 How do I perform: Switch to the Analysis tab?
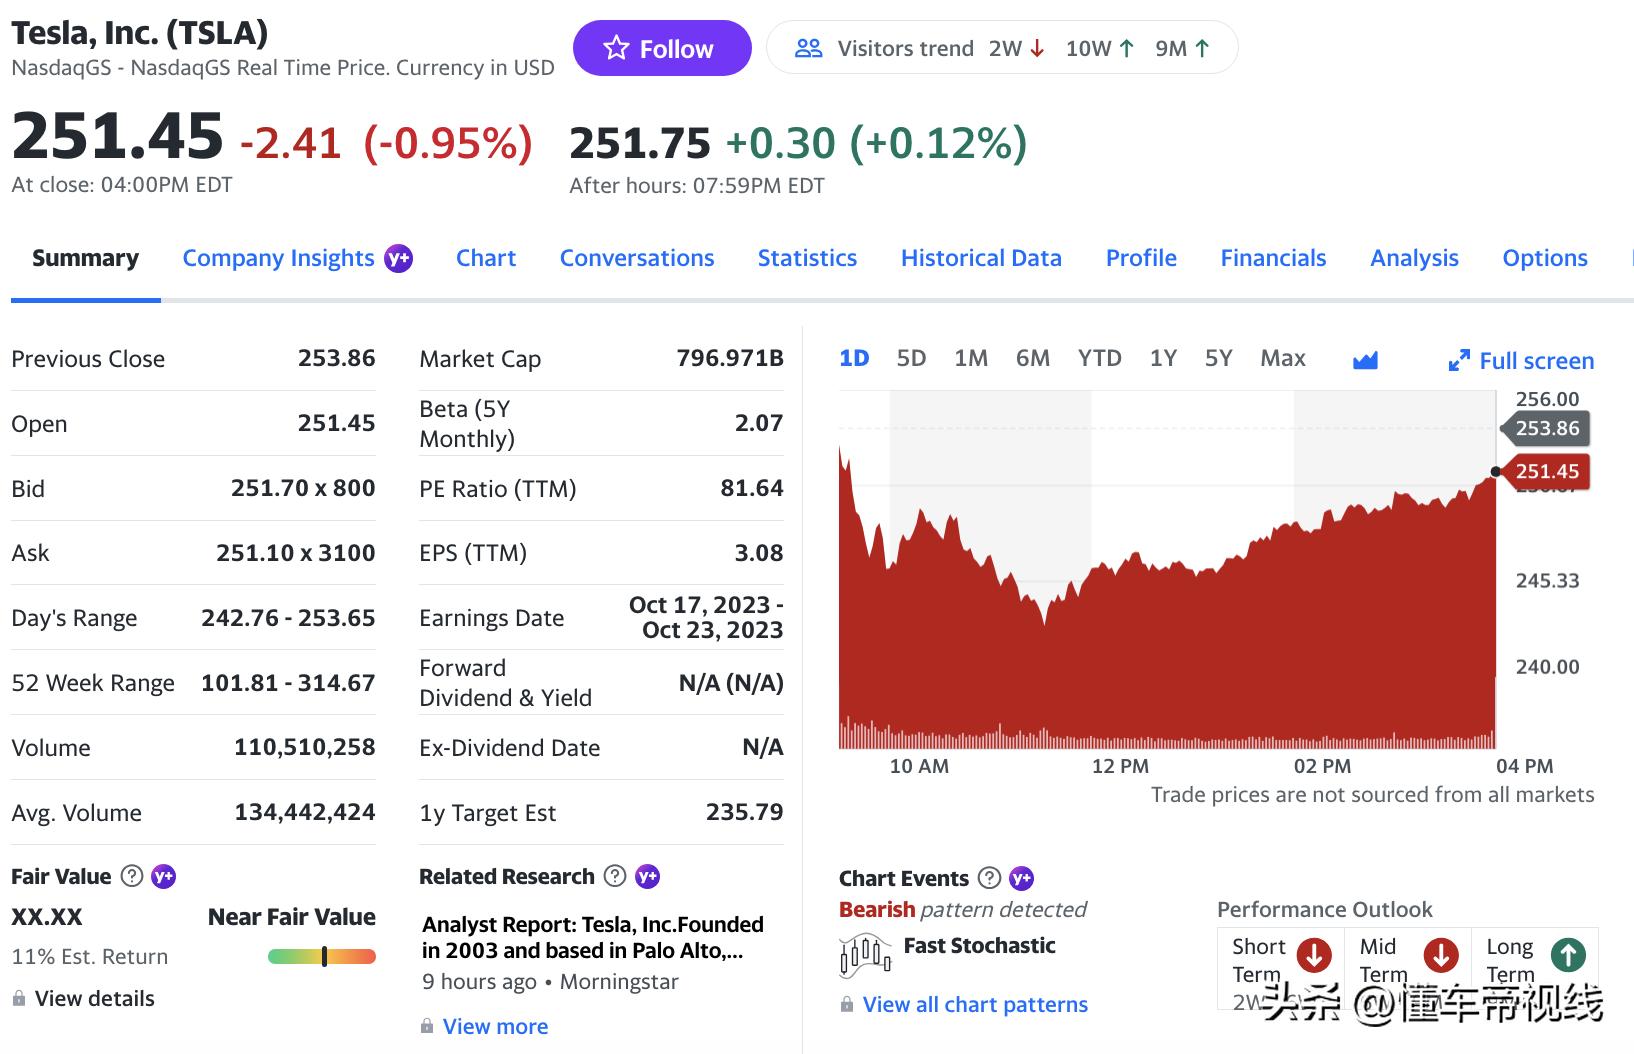tap(1414, 258)
